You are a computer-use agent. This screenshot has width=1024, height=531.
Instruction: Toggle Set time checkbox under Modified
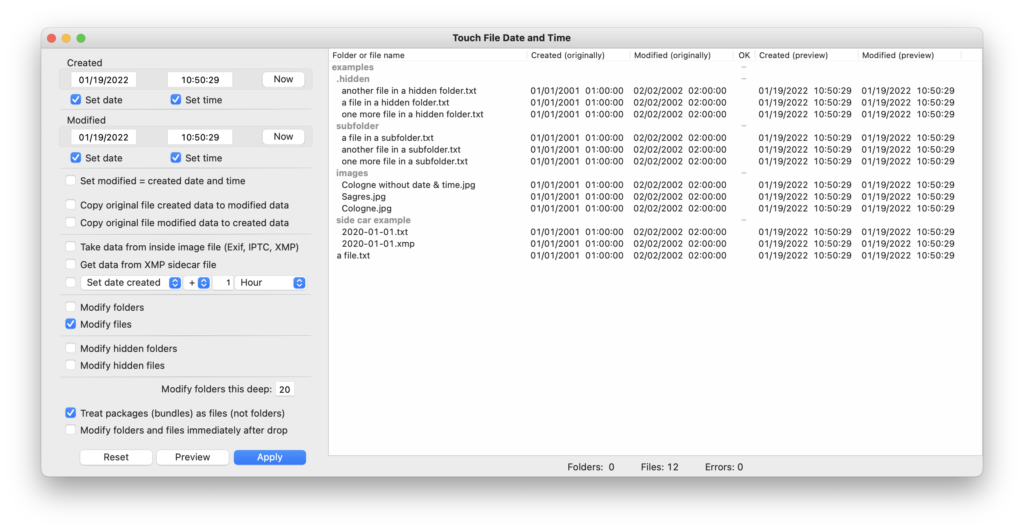(176, 157)
